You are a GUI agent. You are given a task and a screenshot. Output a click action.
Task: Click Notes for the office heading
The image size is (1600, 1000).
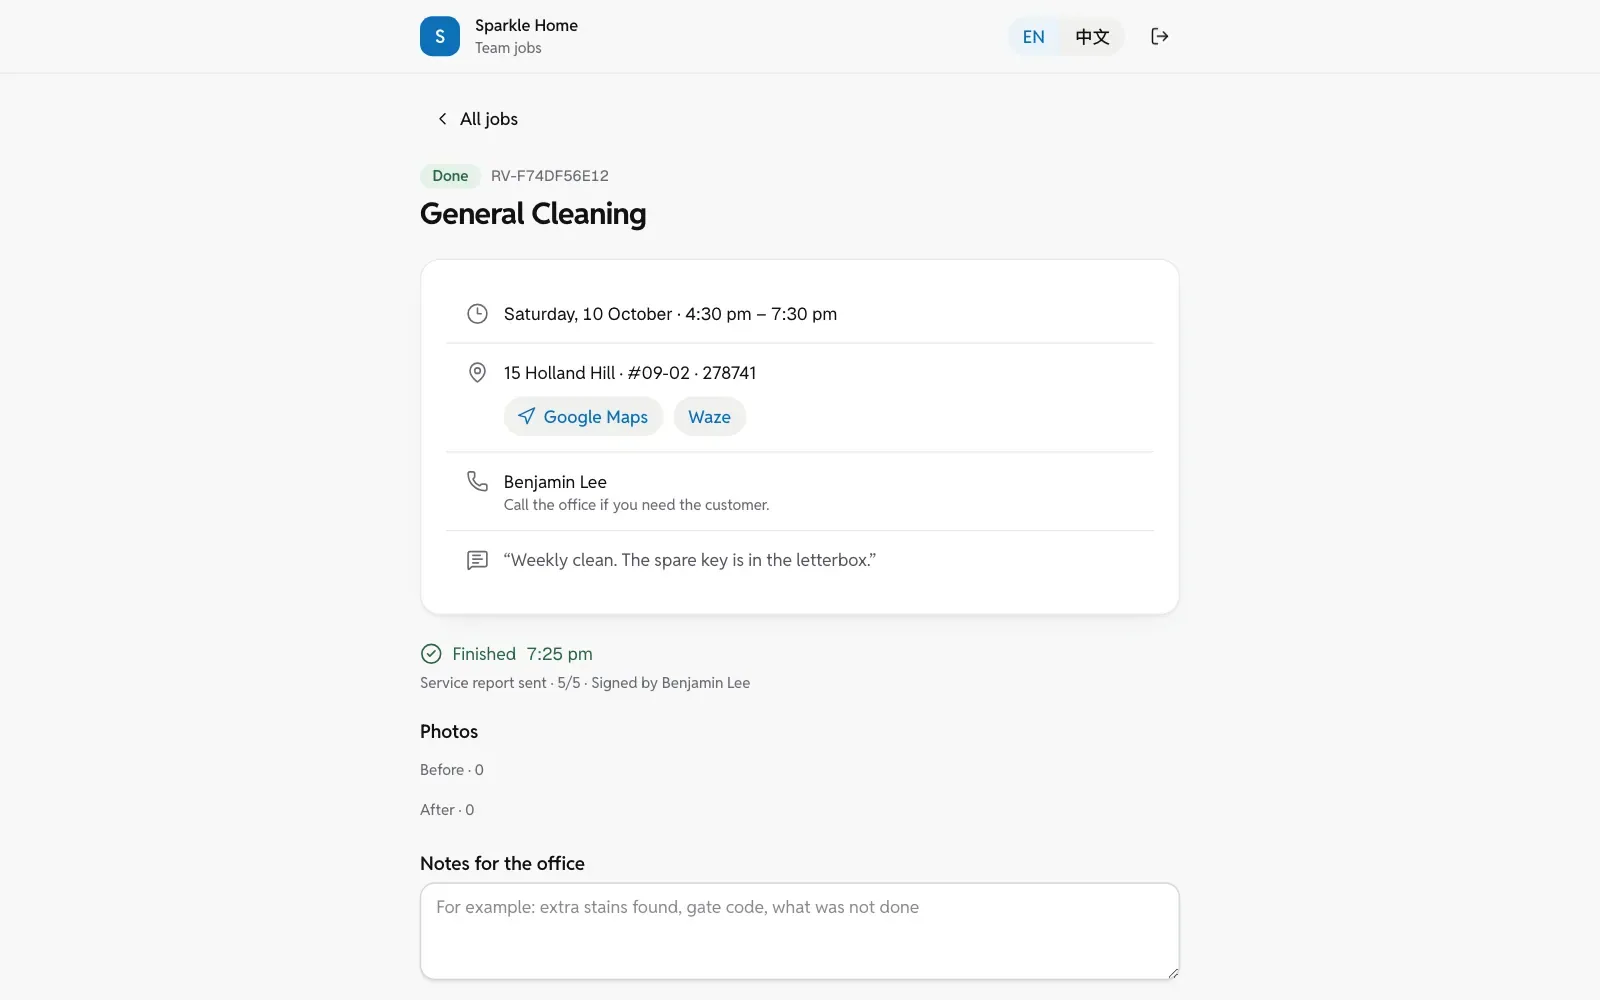coord(502,864)
